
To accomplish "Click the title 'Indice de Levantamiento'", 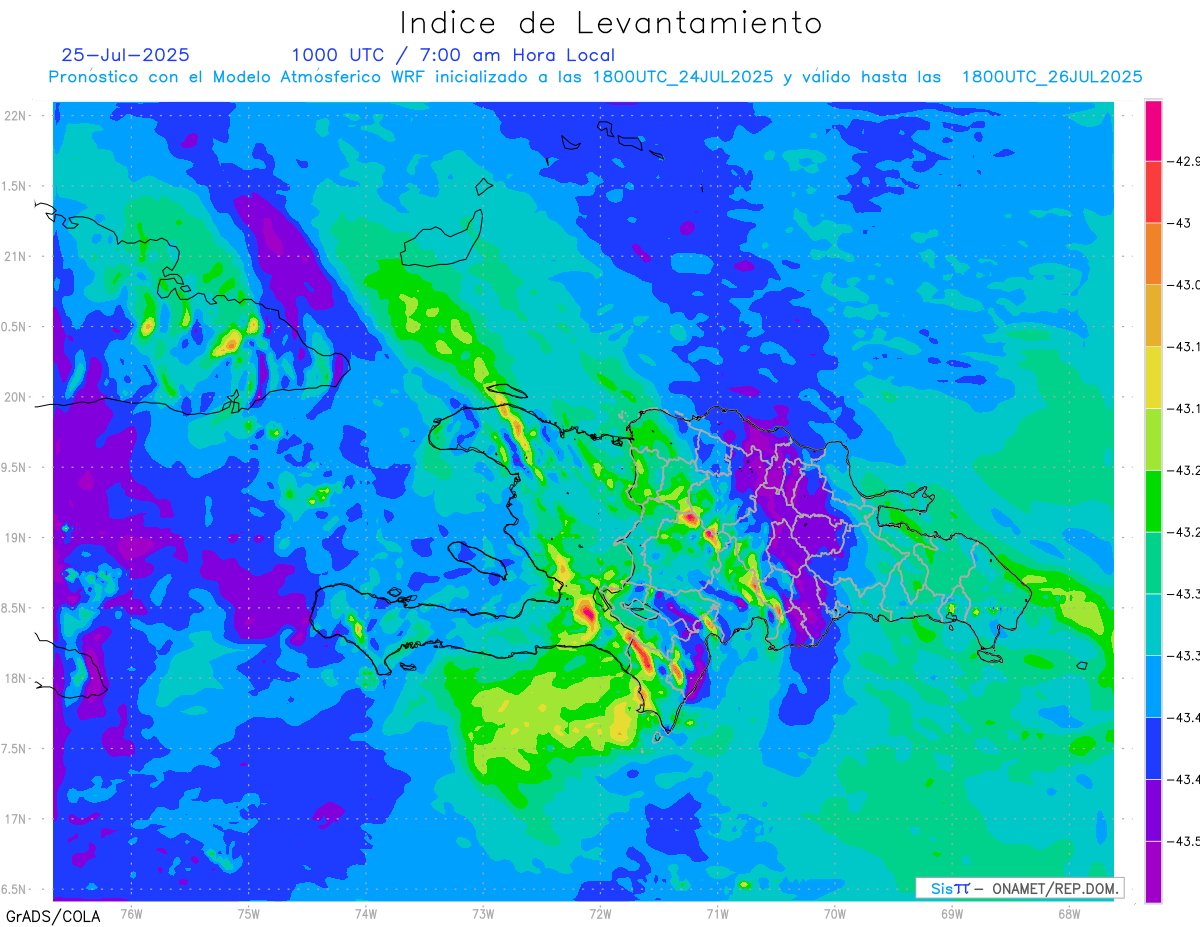I will [x=611, y=23].
